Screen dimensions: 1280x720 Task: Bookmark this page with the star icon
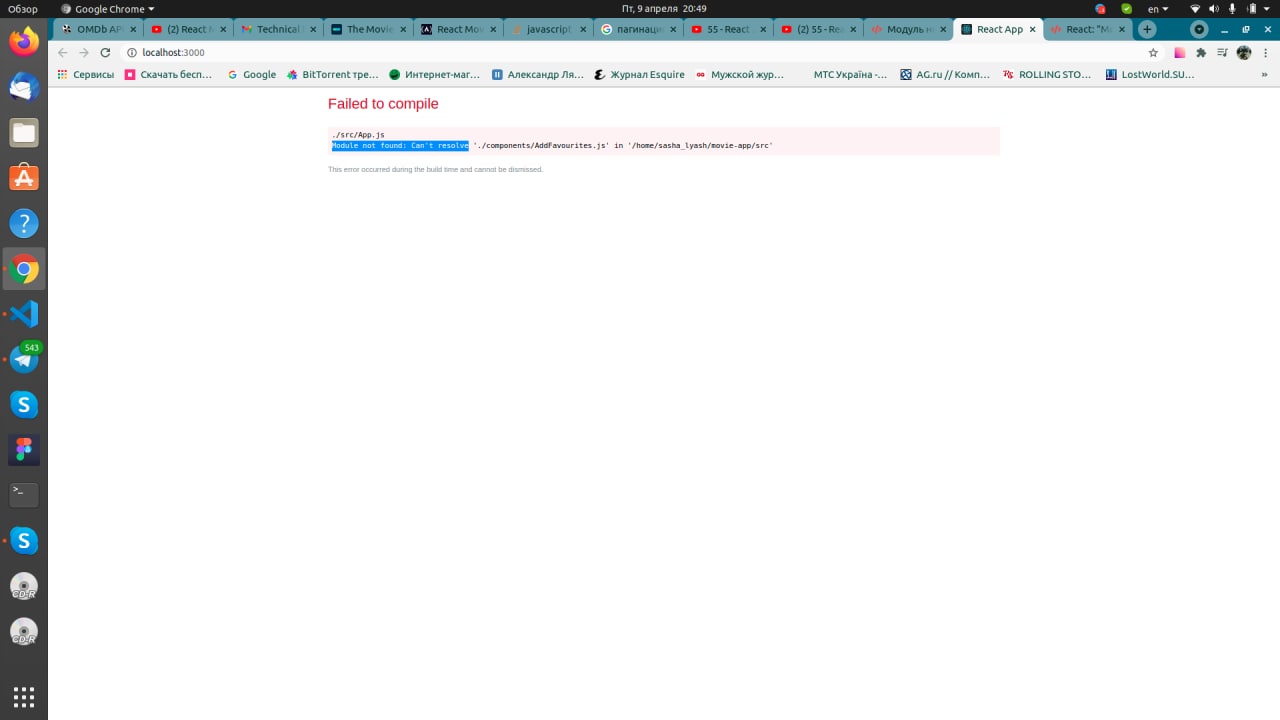click(x=1153, y=52)
